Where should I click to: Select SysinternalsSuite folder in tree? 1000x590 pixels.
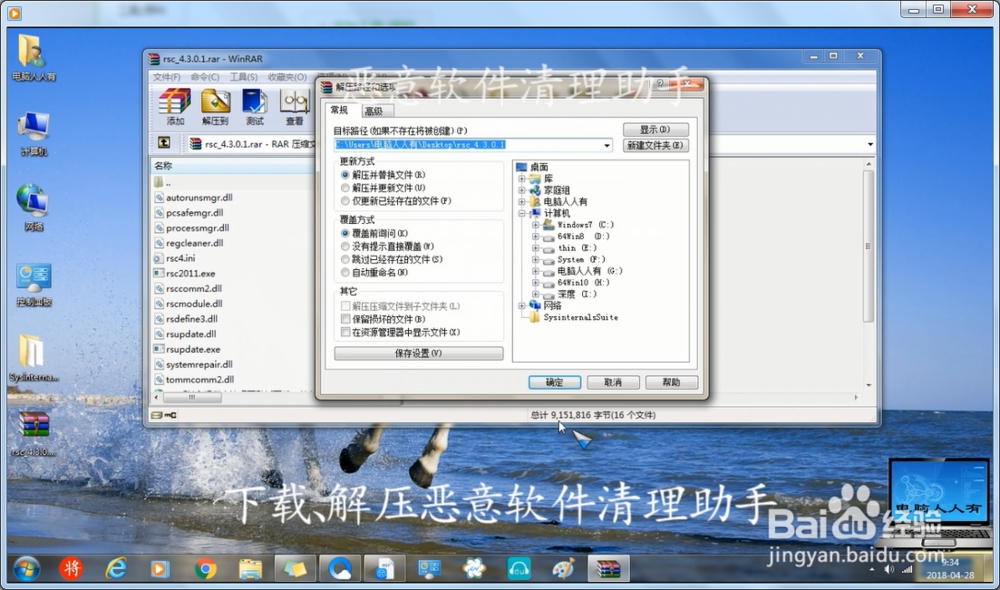[x=580, y=318]
